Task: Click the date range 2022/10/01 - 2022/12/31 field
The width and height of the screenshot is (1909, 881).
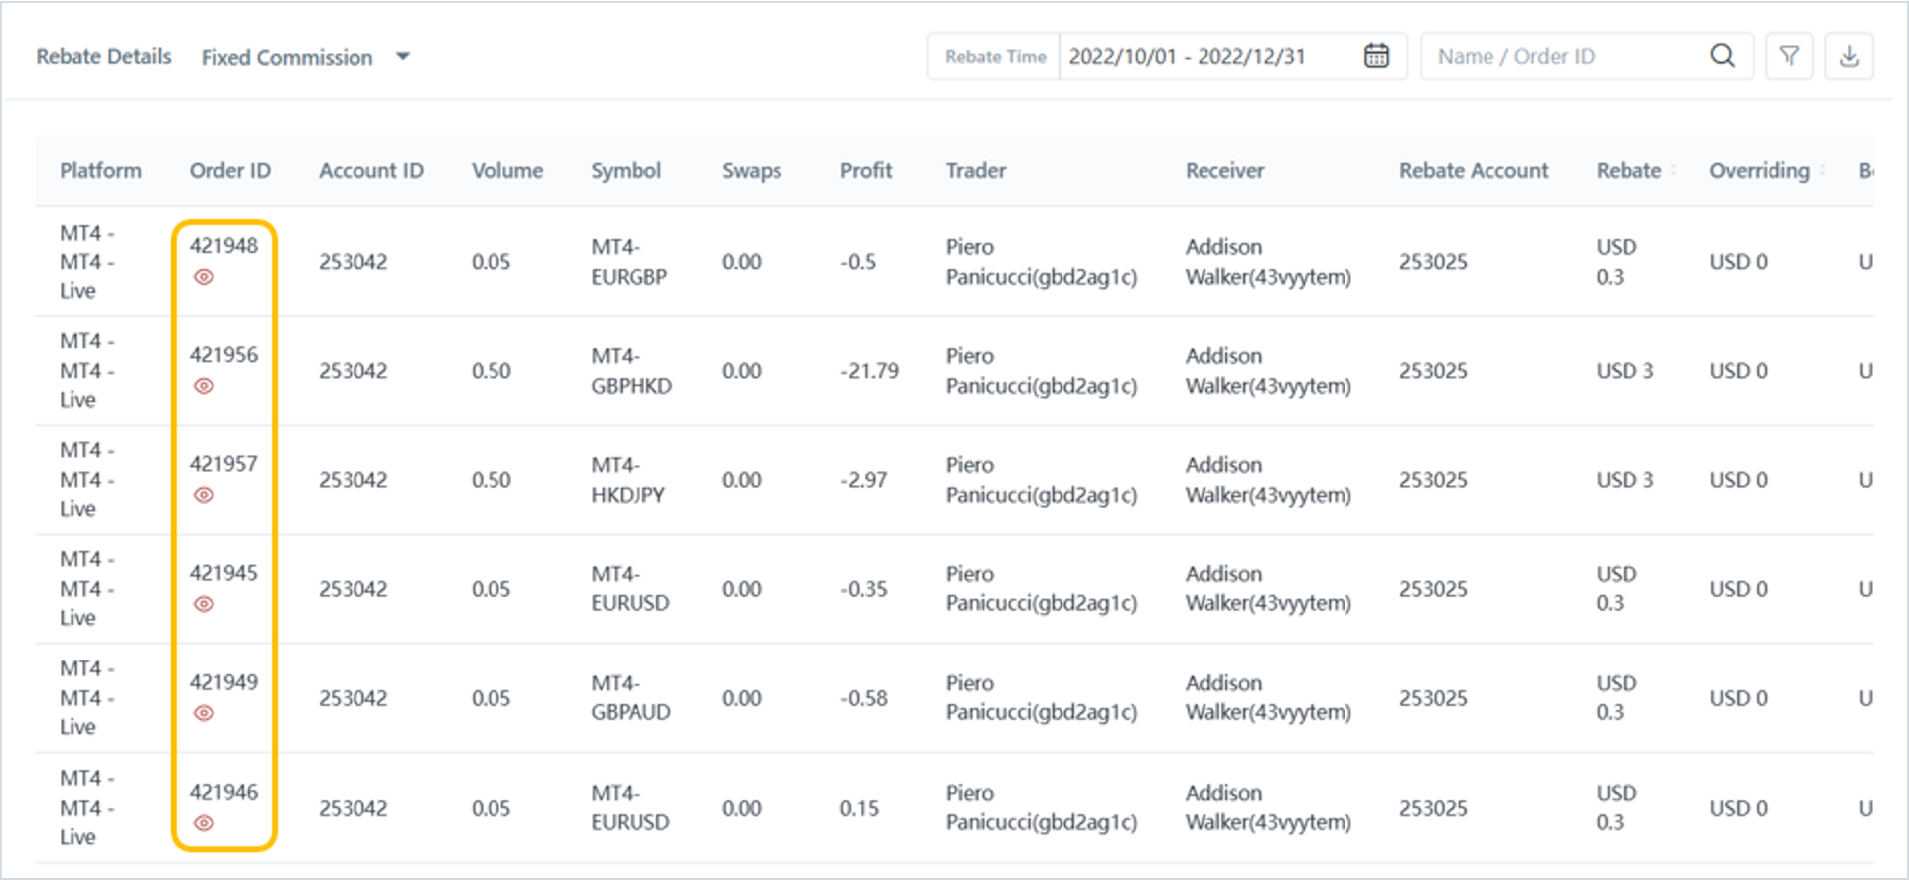Action: (1187, 57)
